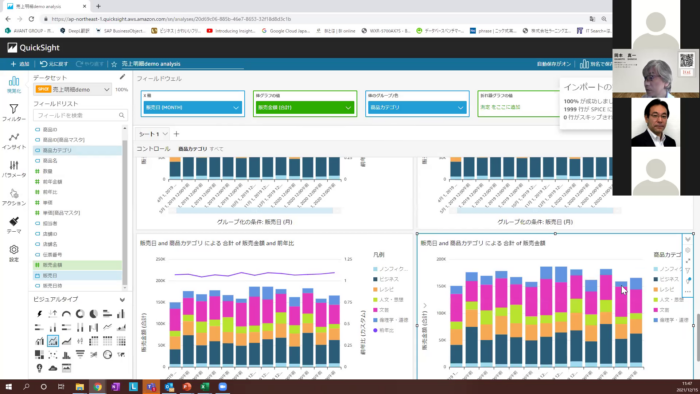
Task: Click the QuickSight logo link
Action: tap(33, 48)
